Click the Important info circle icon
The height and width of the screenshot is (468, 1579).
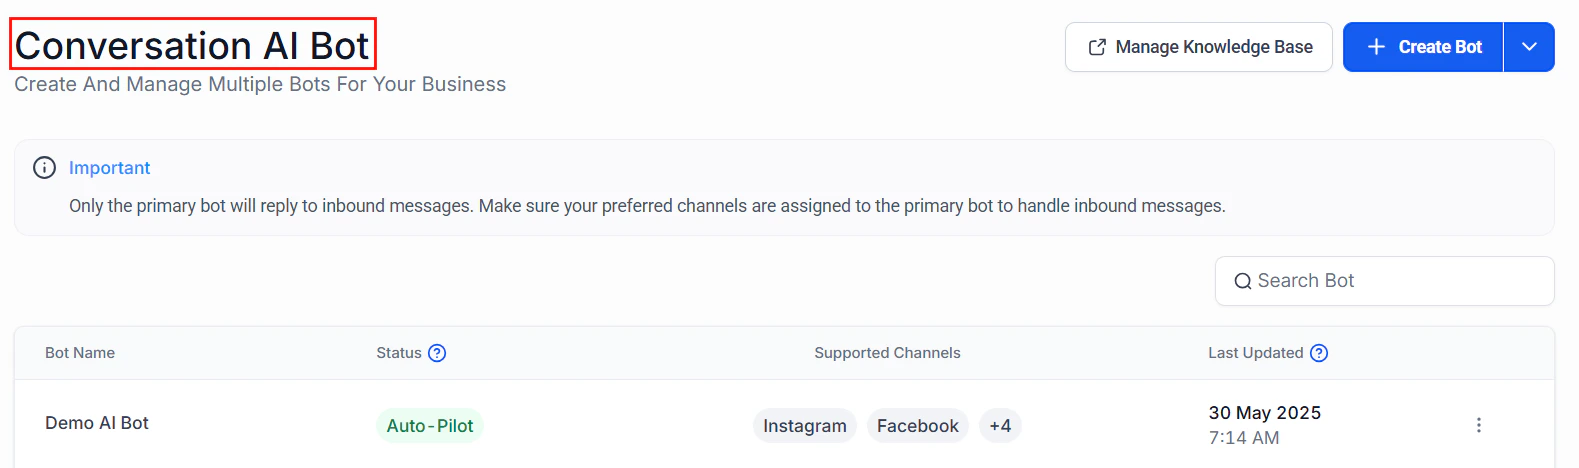pos(44,168)
